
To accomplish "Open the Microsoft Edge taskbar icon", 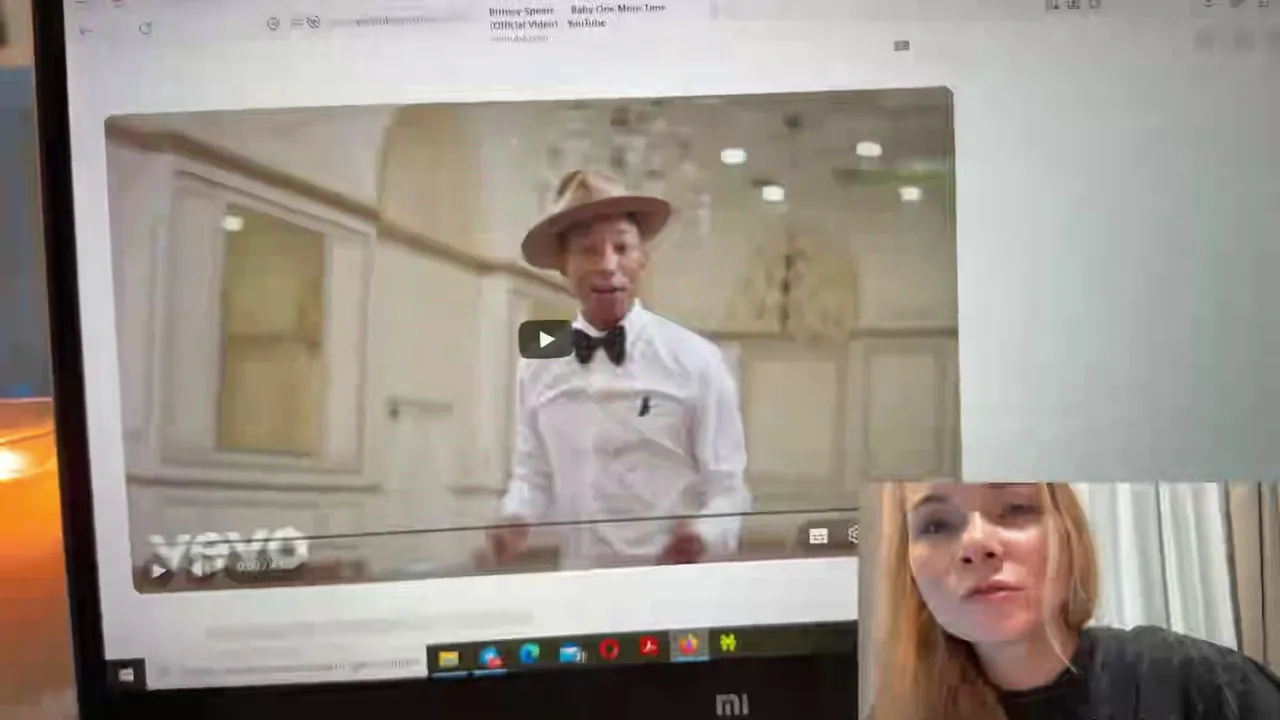I will click(529, 653).
